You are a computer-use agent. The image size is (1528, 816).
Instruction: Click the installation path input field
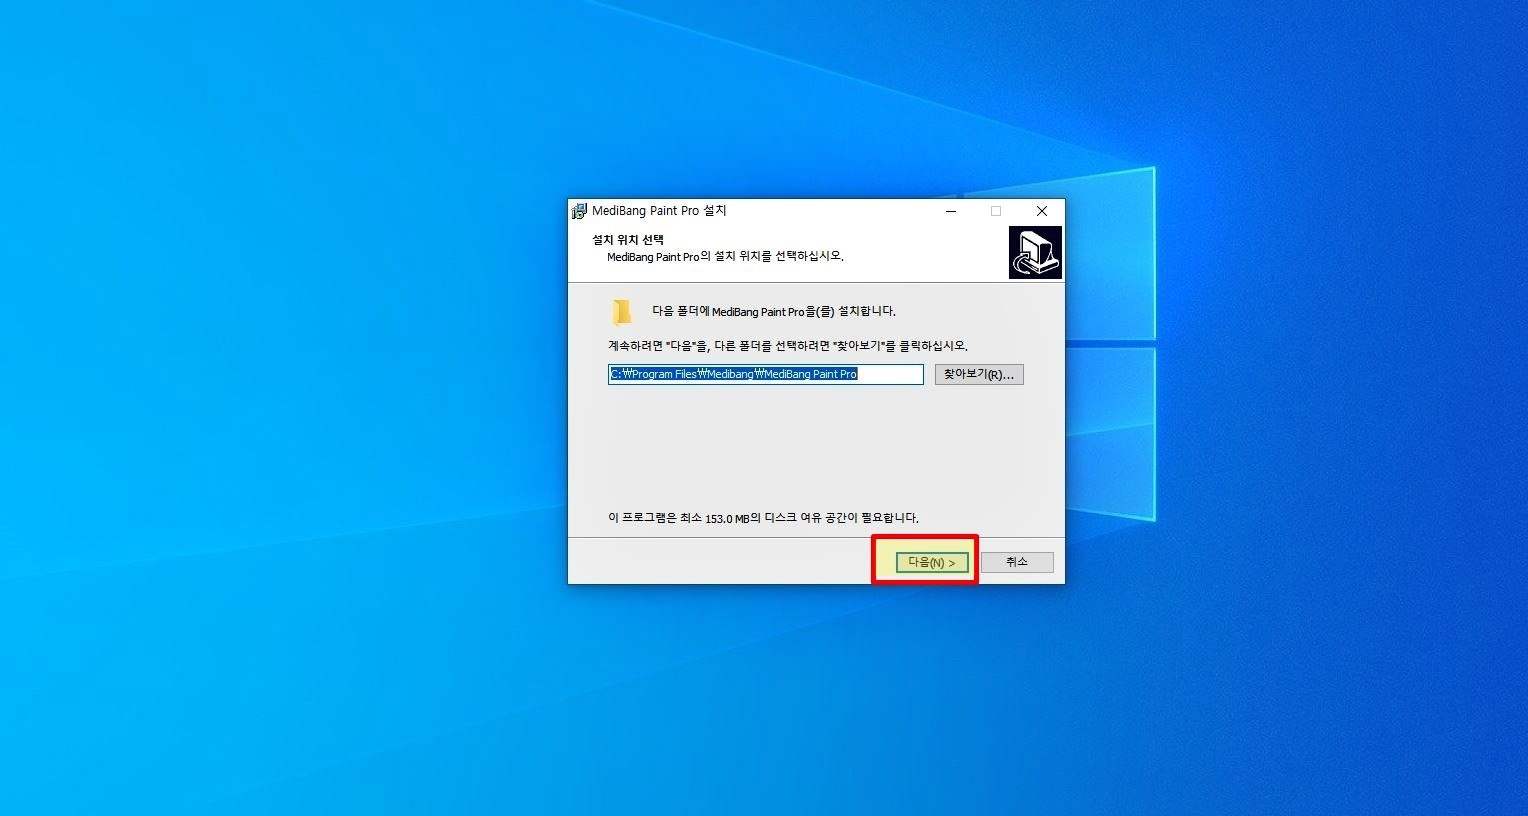tap(766, 374)
